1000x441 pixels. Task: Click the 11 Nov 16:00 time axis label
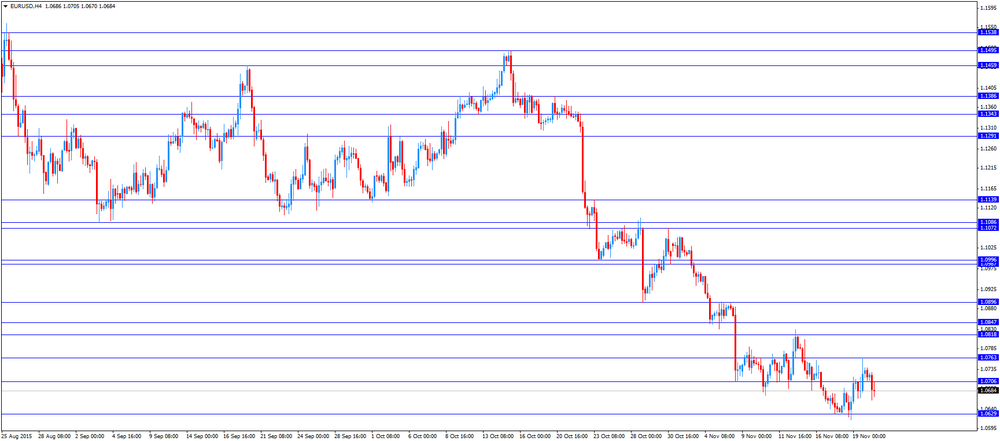795,437
